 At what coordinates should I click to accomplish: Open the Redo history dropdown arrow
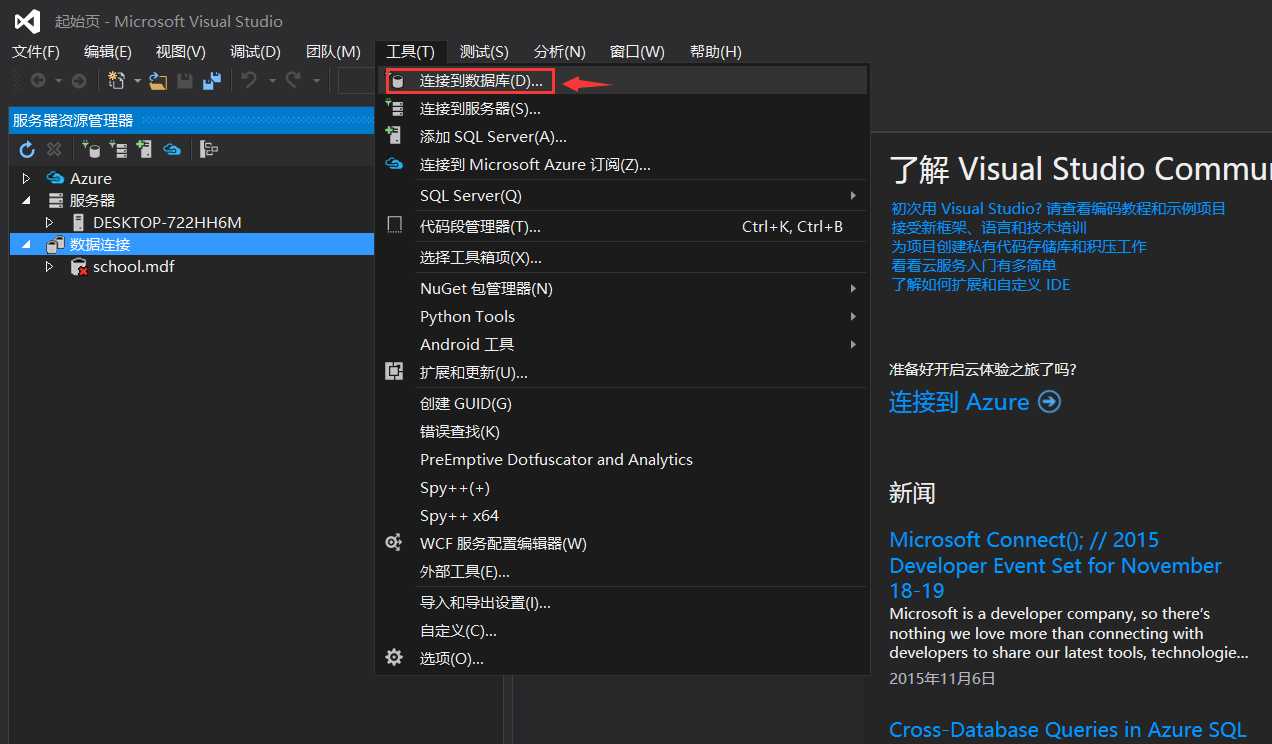[316, 81]
